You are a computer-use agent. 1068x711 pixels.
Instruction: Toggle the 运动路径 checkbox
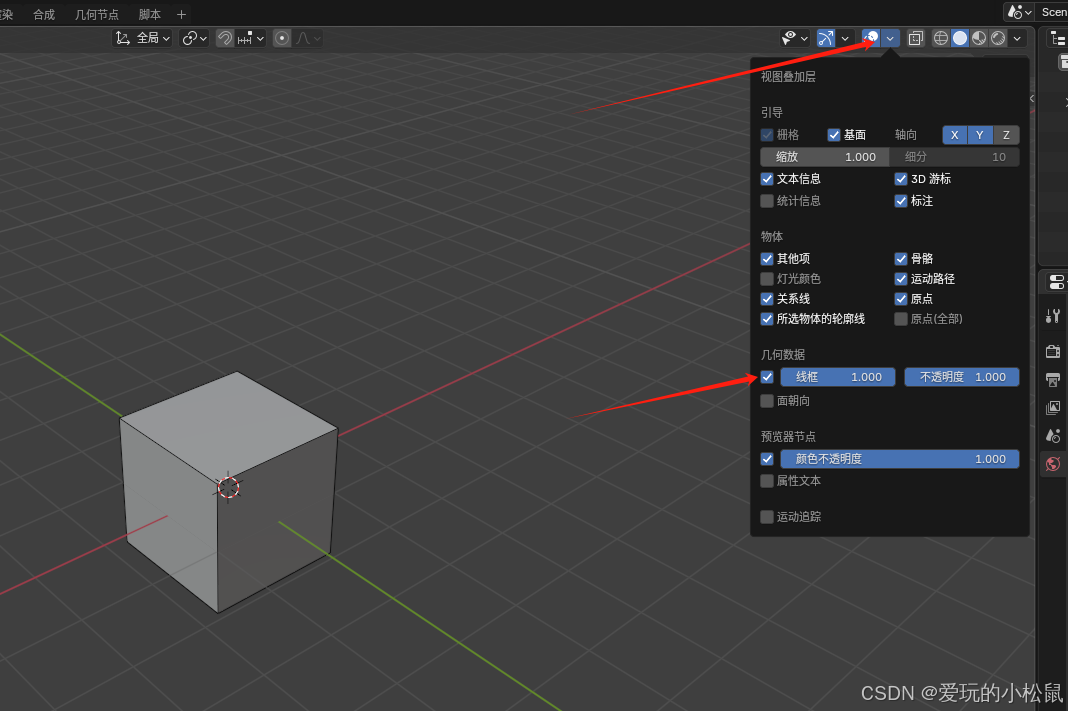900,279
